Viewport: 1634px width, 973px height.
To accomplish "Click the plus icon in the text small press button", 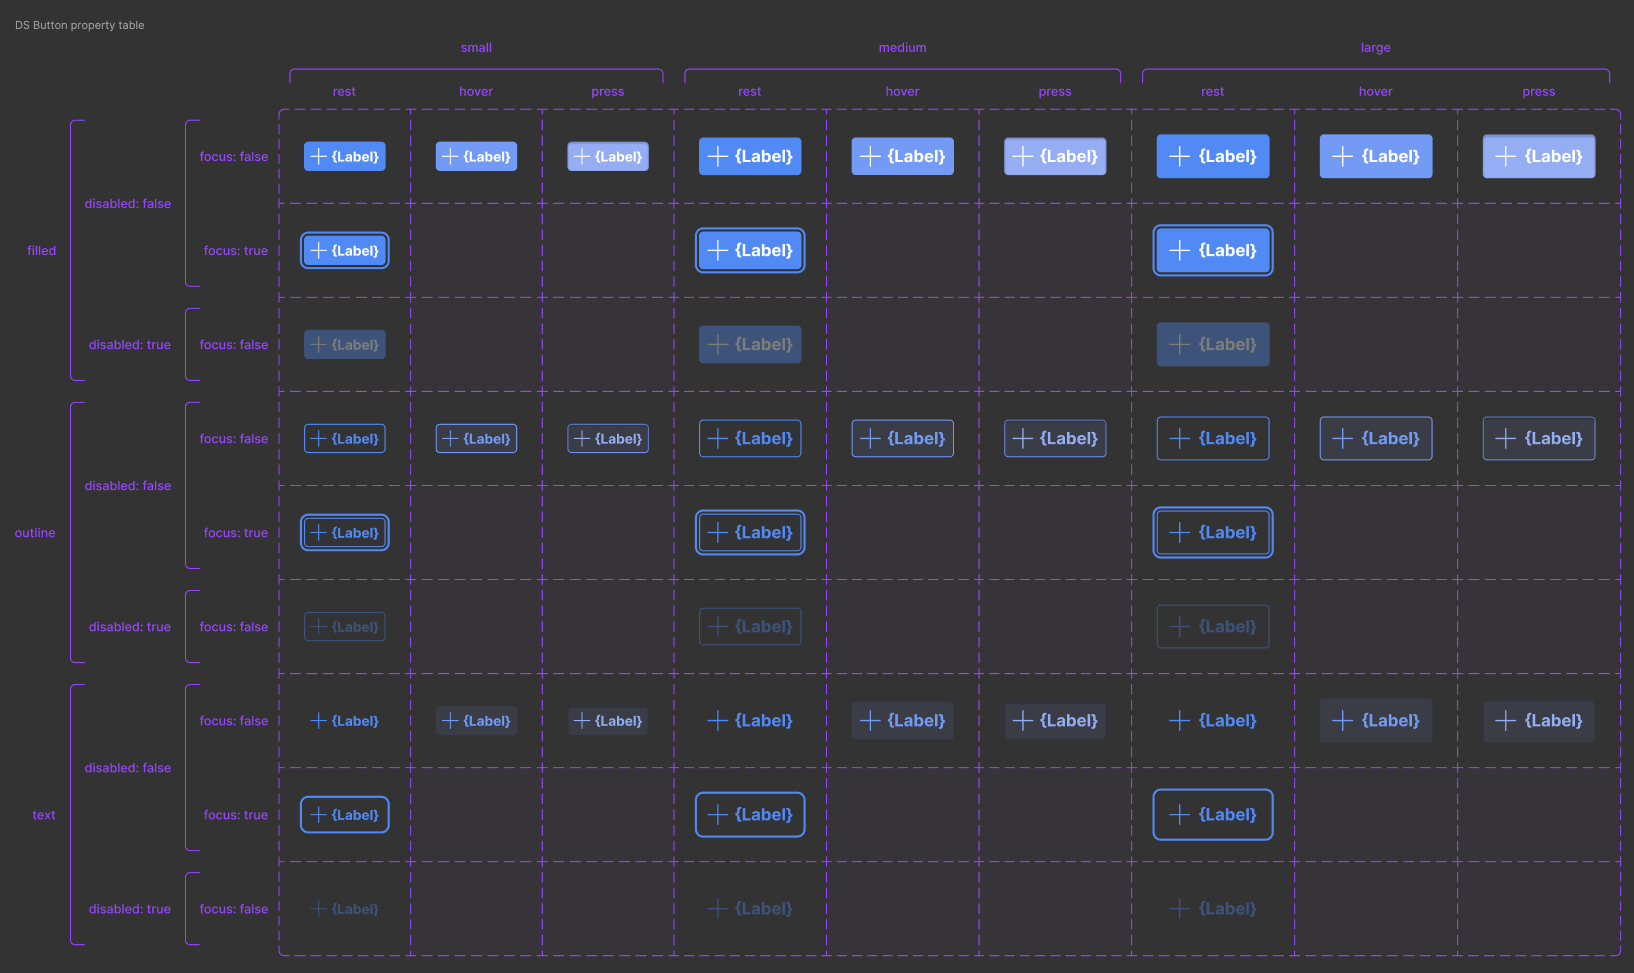I will 582,721.
